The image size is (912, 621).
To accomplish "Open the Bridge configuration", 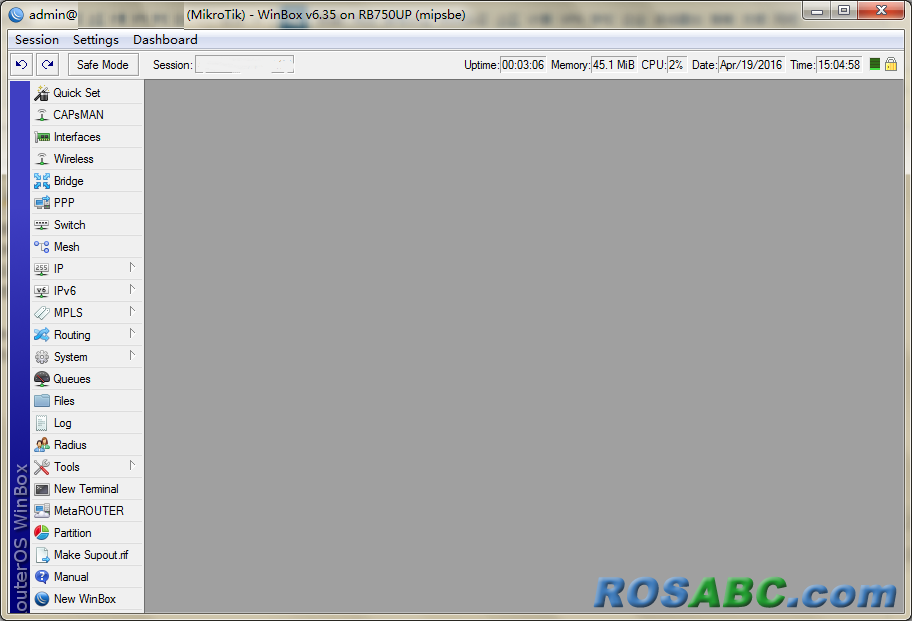I will pos(86,181).
